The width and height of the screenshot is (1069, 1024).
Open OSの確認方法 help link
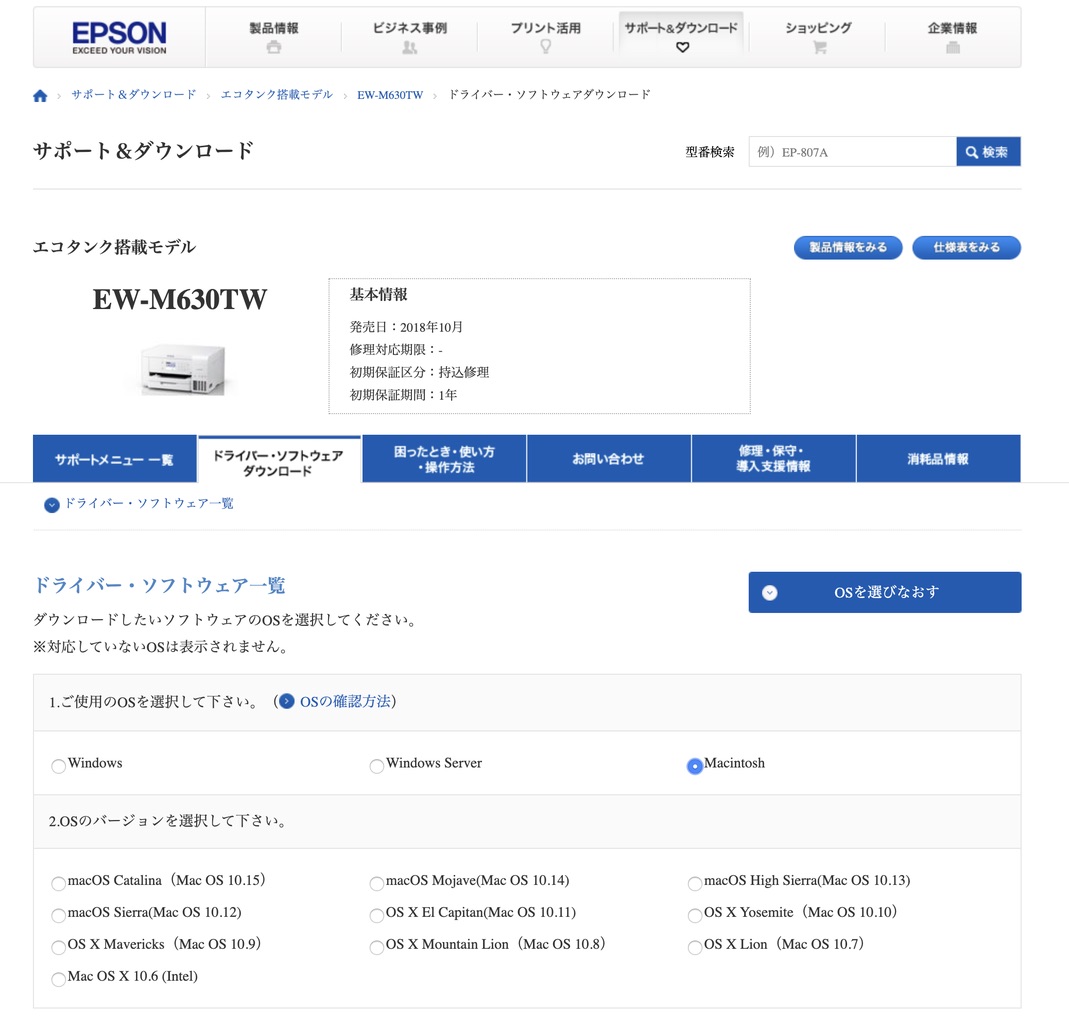click(345, 702)
